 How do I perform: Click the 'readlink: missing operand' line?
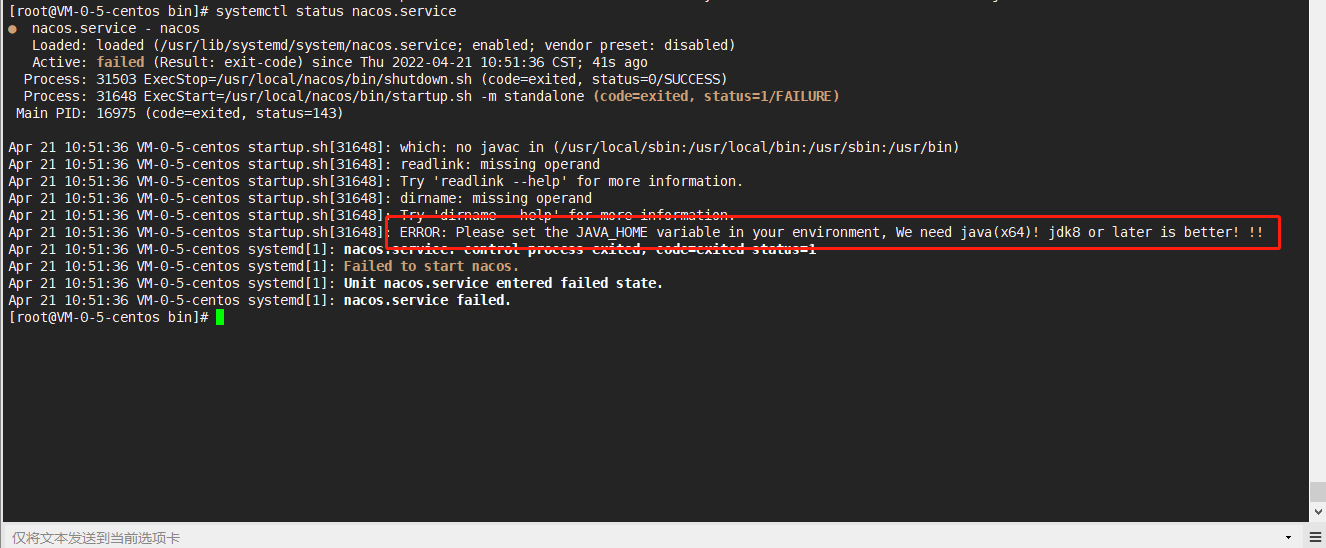[500, 164]
